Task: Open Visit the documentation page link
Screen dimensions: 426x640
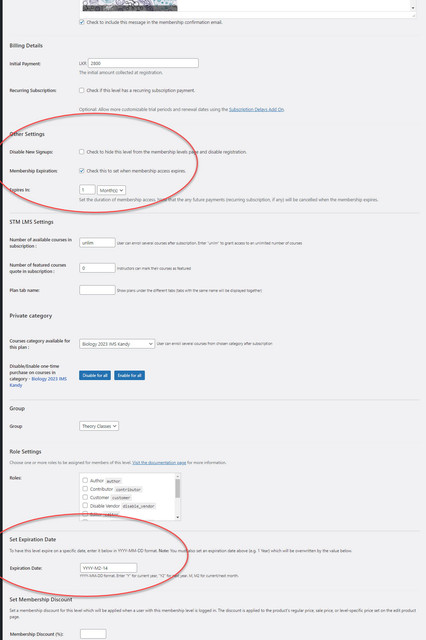Action: [x=159, y=462]
